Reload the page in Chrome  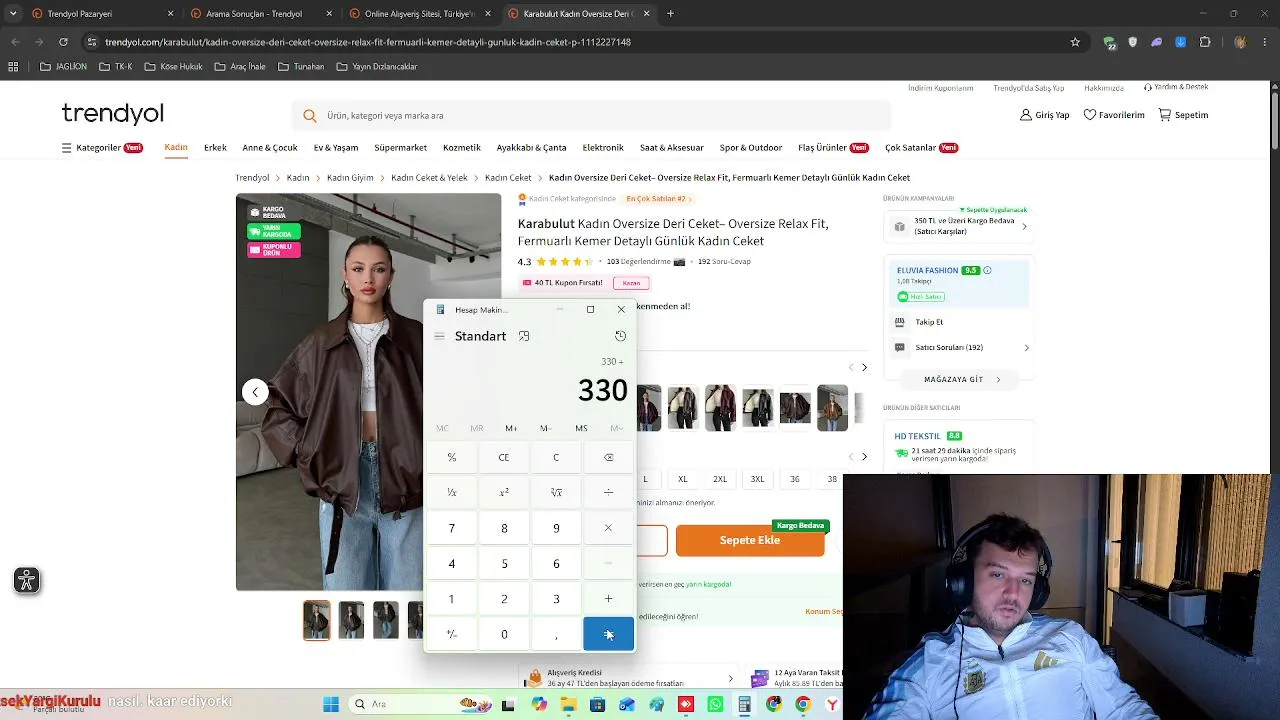pos(63,42)
